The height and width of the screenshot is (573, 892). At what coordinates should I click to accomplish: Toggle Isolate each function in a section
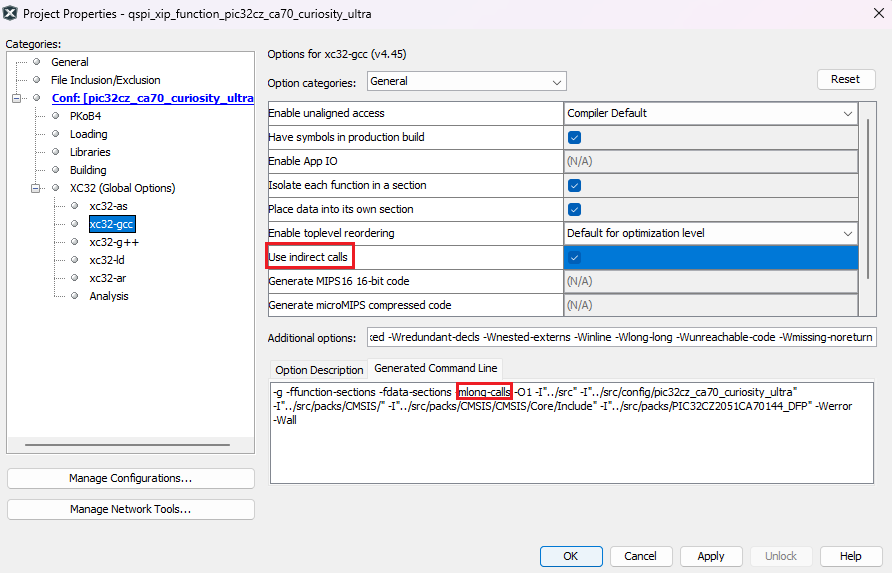tap(575, 185)
